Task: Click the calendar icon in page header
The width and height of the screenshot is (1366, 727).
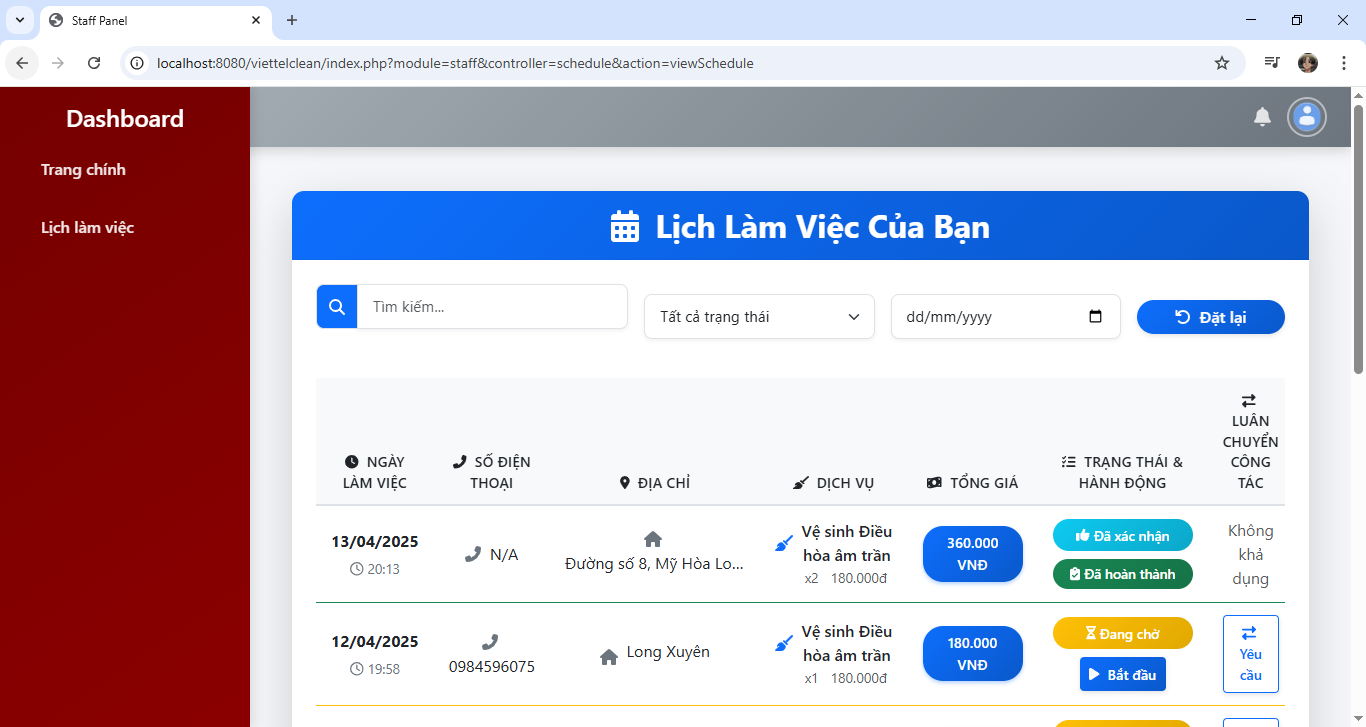Action: 625,227
